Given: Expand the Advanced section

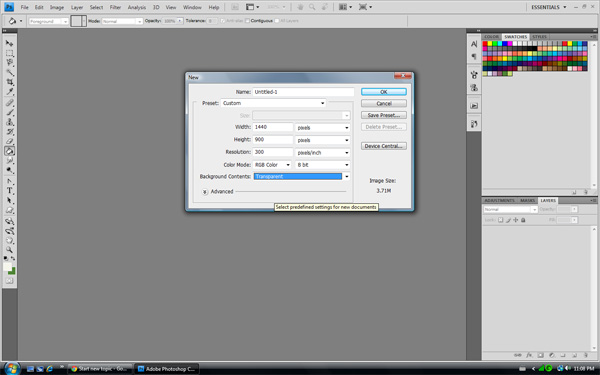Looking at the screenshot, I should tap(205, 192).
